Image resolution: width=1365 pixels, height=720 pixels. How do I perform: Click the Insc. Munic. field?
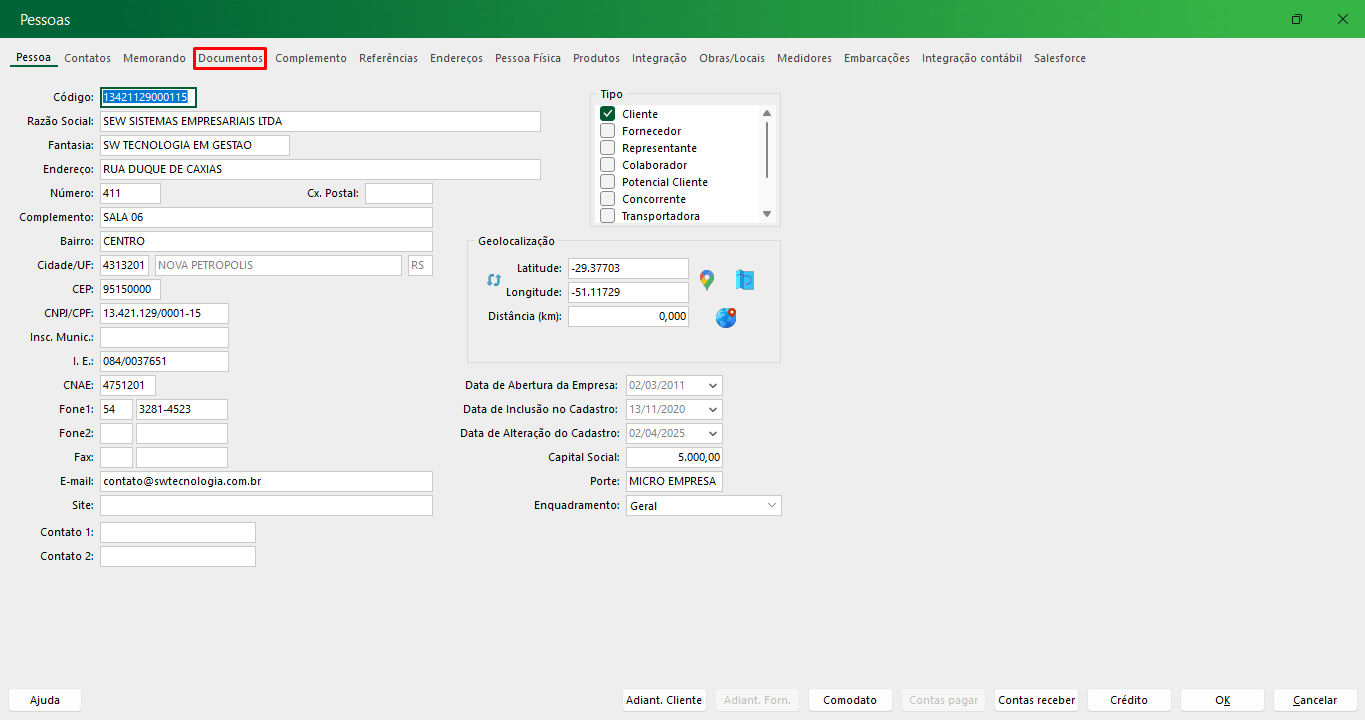[x=164, y=337]
